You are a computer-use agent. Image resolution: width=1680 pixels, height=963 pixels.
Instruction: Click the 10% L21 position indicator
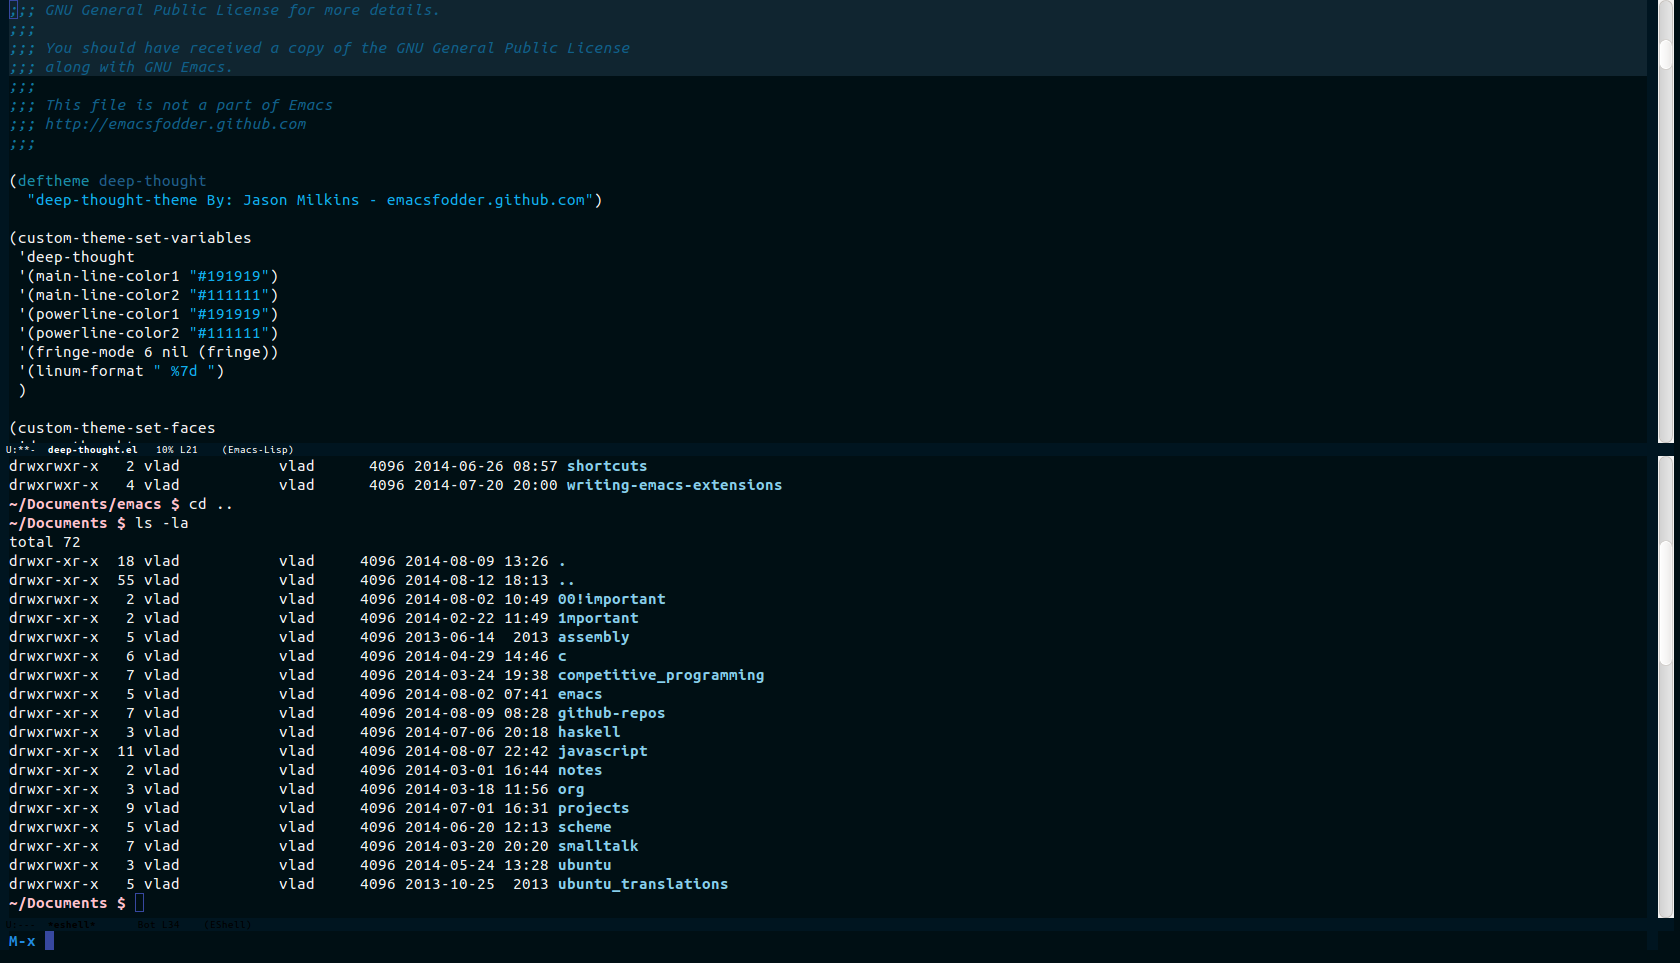click(x=176, y=450)
